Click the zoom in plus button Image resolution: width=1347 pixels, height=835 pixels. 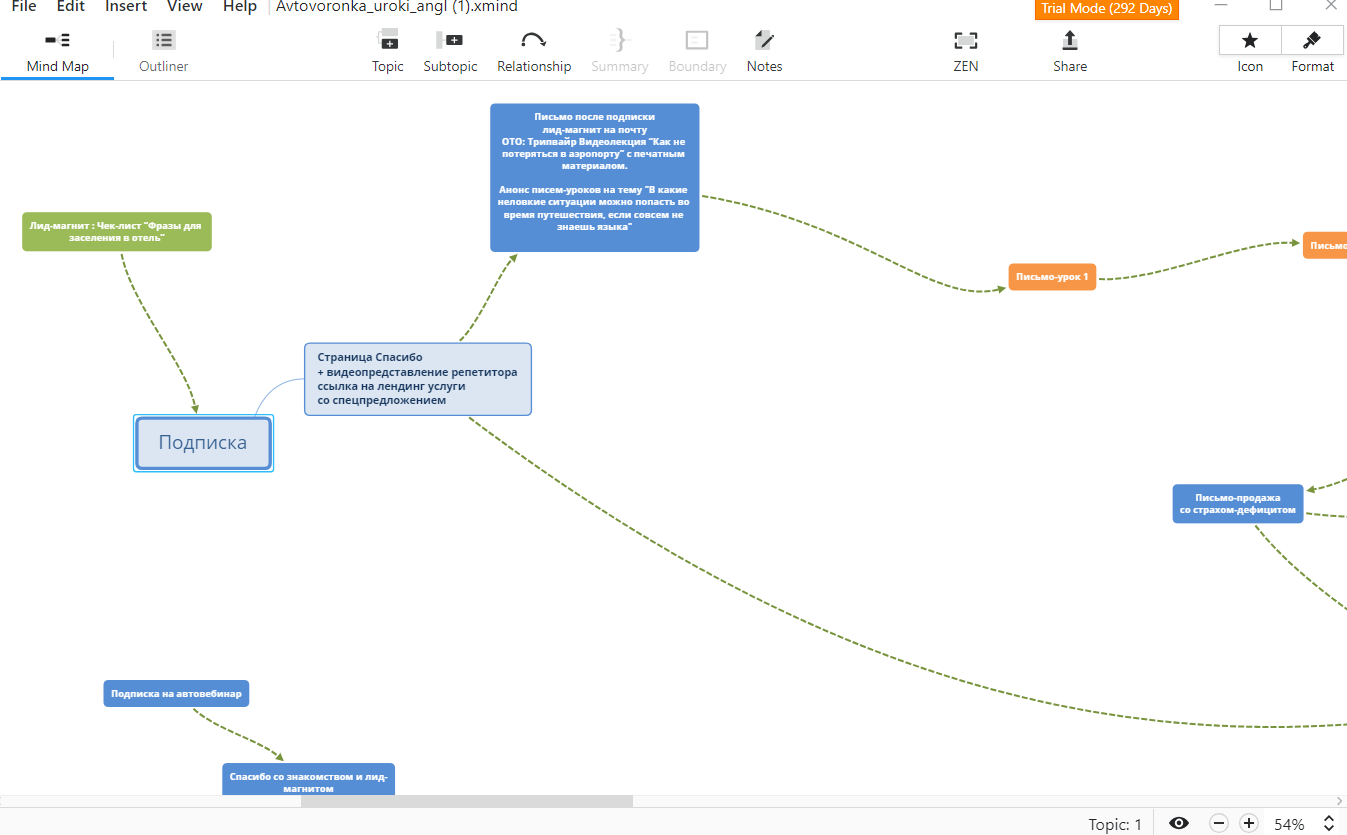point(1248,824)
